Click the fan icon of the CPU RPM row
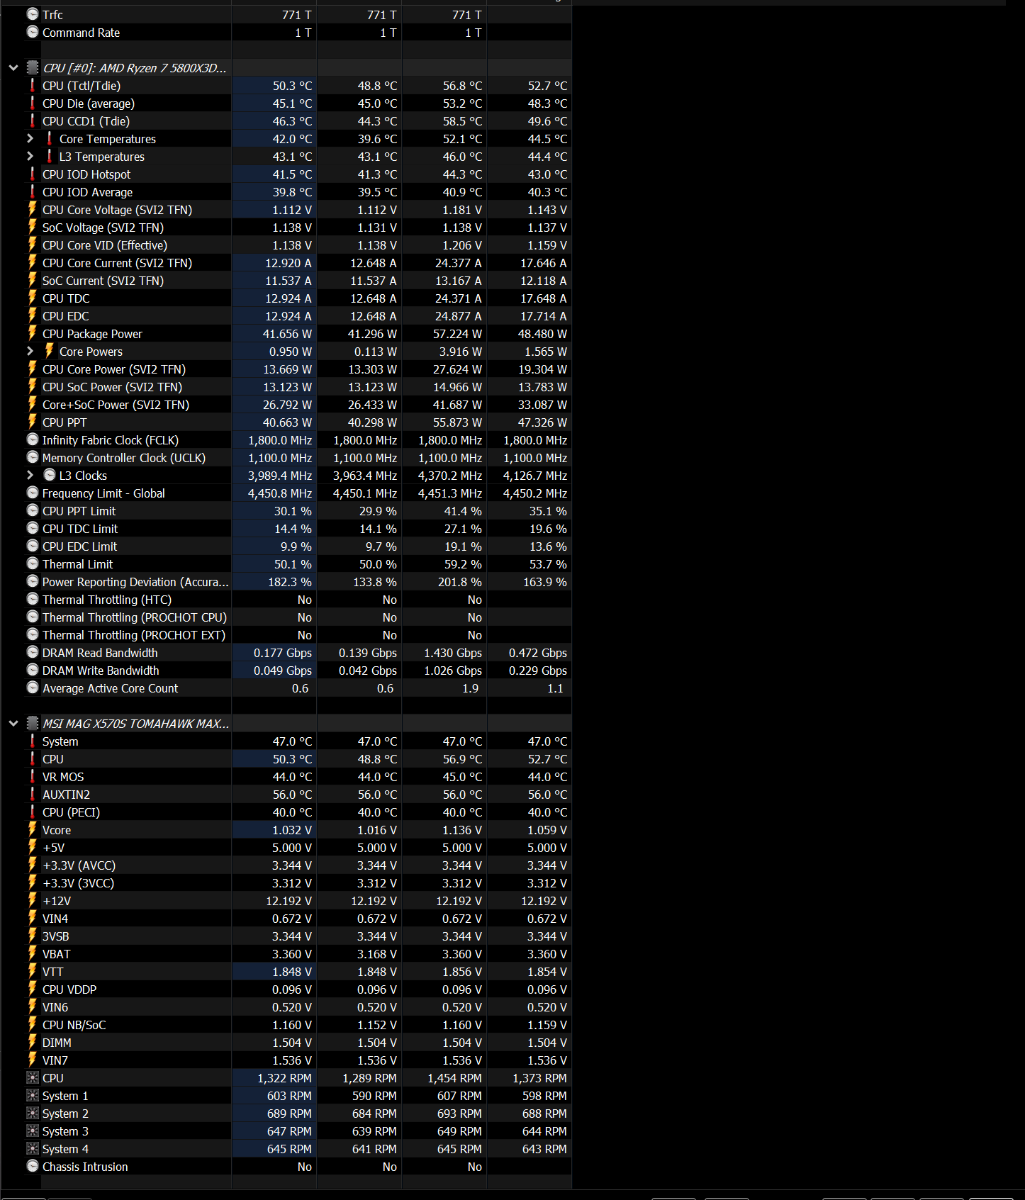 (33, 1078)
